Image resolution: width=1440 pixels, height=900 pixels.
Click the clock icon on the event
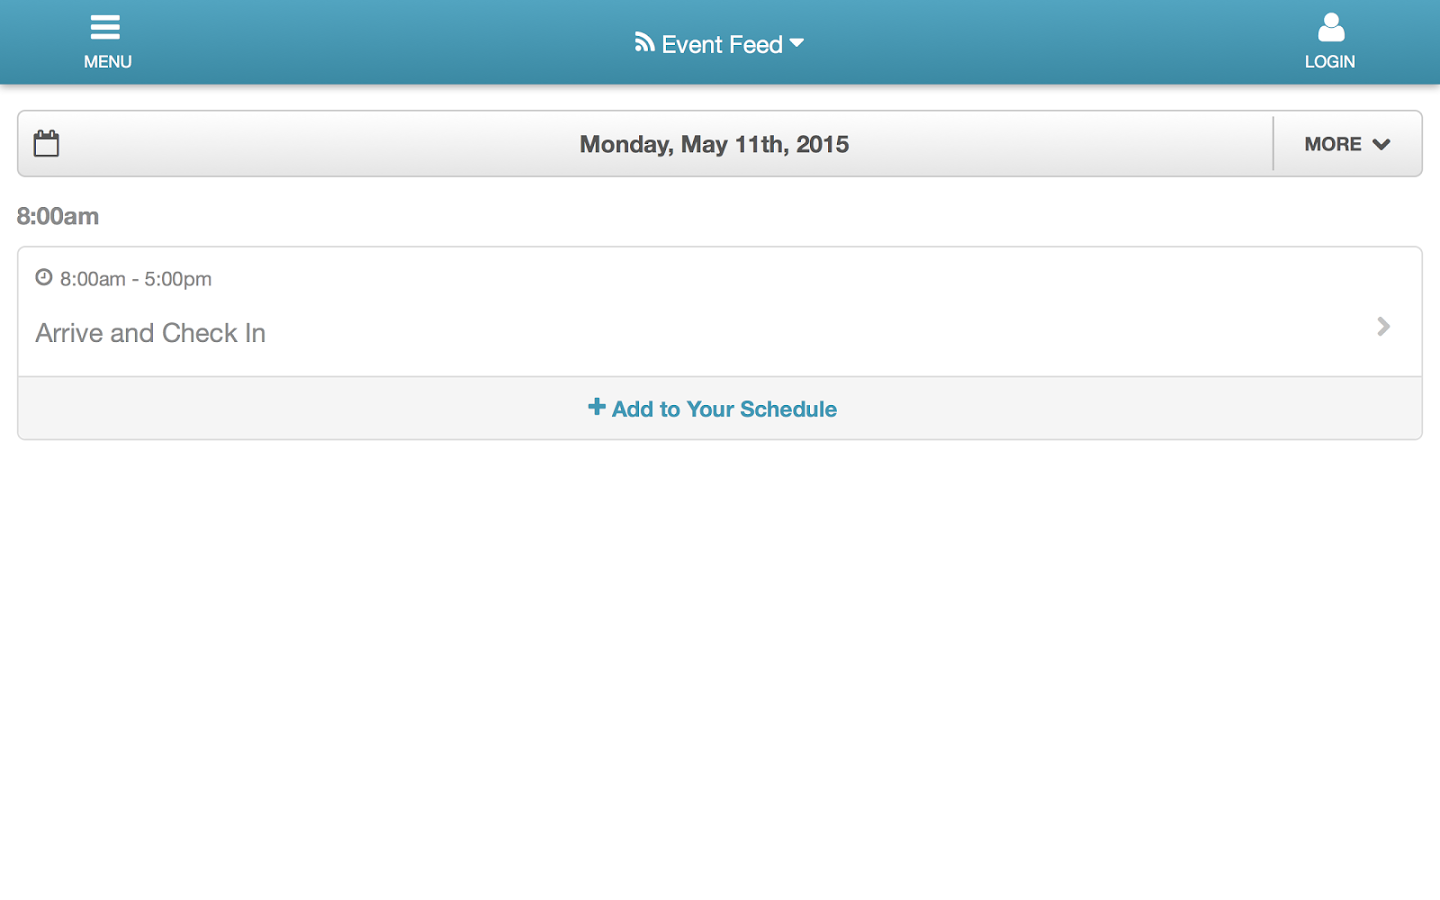(44, 277)
